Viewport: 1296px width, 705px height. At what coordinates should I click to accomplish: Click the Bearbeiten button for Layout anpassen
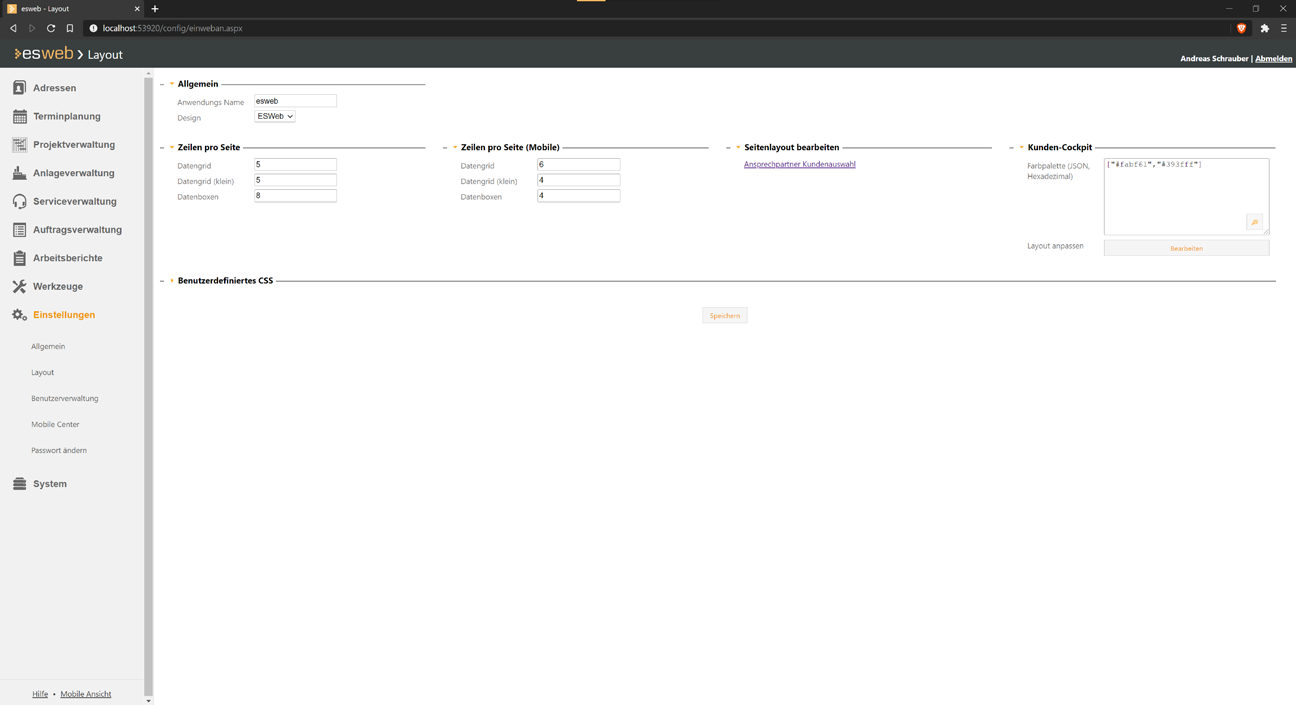tap(1186, 248)
